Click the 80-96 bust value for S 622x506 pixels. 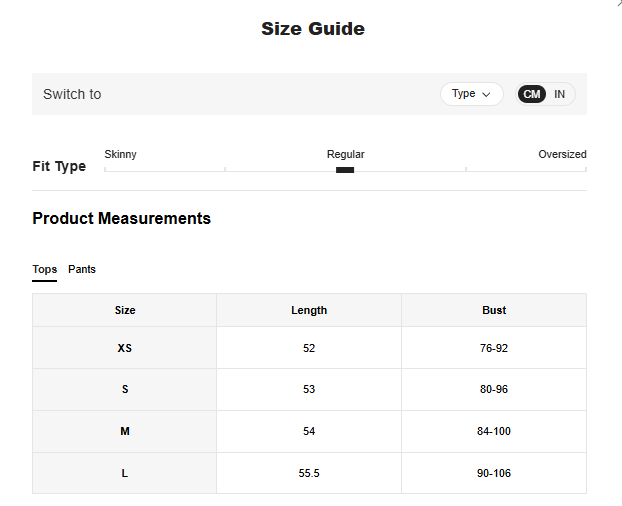(494, 390)
